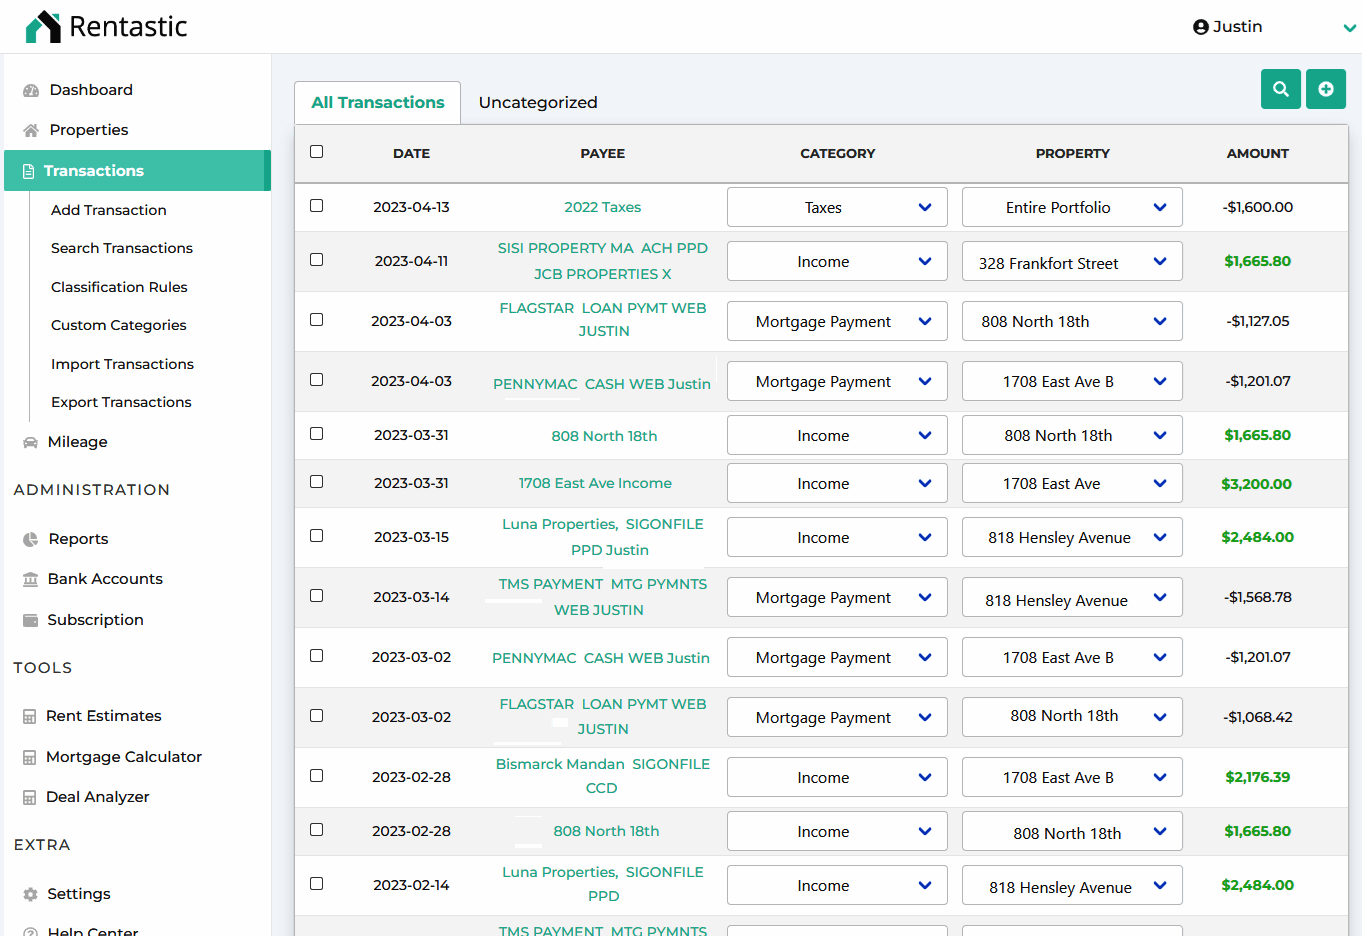
Task: Open the 2022 Taxes payee link
Action: pos(602,207)
